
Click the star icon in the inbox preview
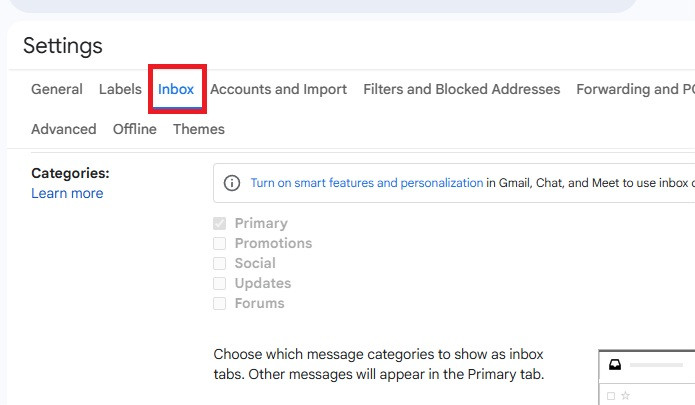coord(625,396)
